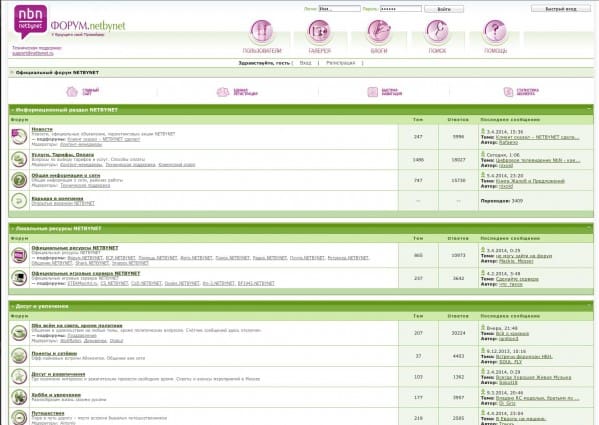Image resolution: width=599 pixels, height=425 pixels.
Task: Open the Хобби и увлечения forum
Action: pos(56,395)
